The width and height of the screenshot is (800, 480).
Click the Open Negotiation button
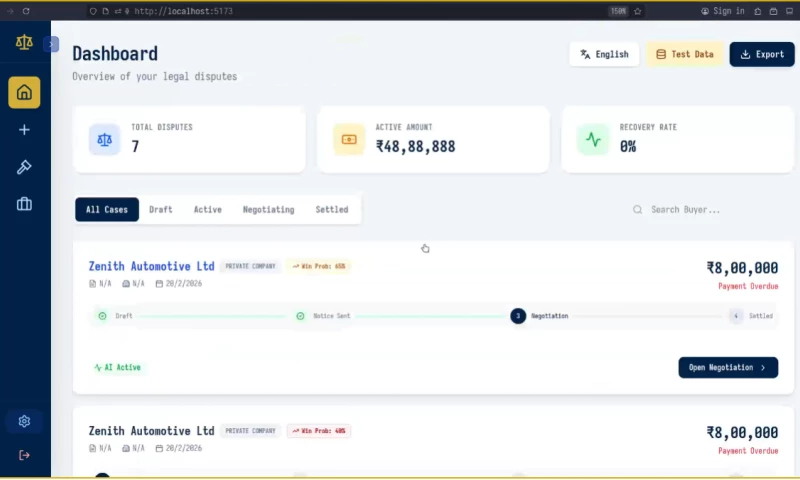pos(728,368)
